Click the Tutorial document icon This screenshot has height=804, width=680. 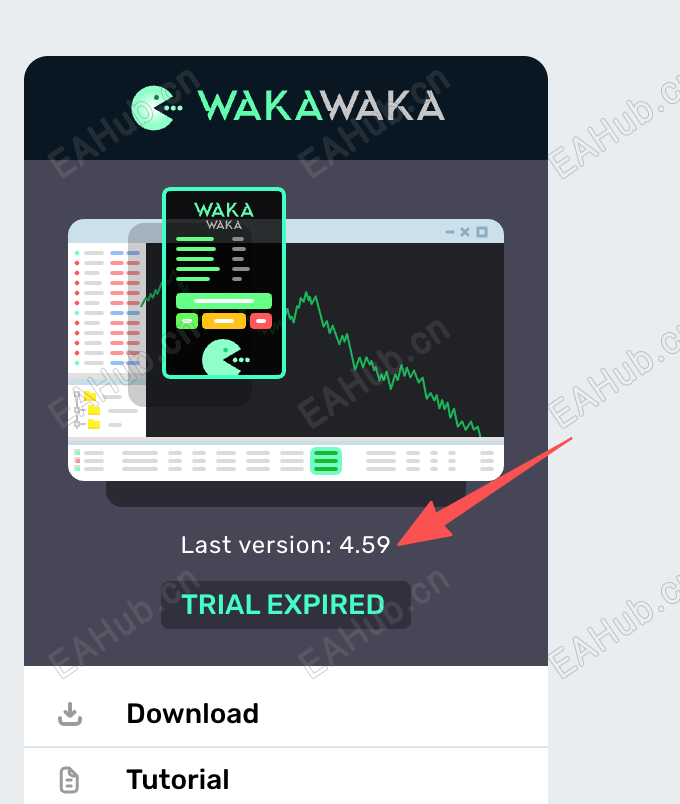[x=69, y=780]
